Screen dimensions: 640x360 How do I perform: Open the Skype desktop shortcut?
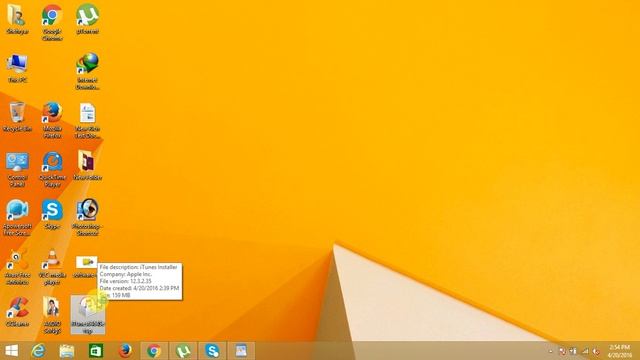(52, 214)
